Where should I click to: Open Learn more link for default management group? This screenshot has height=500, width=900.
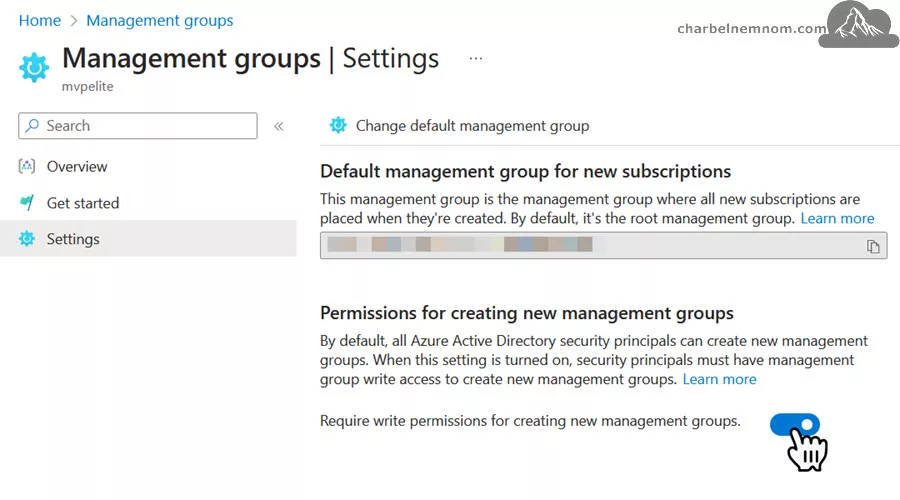pos(837,219)
